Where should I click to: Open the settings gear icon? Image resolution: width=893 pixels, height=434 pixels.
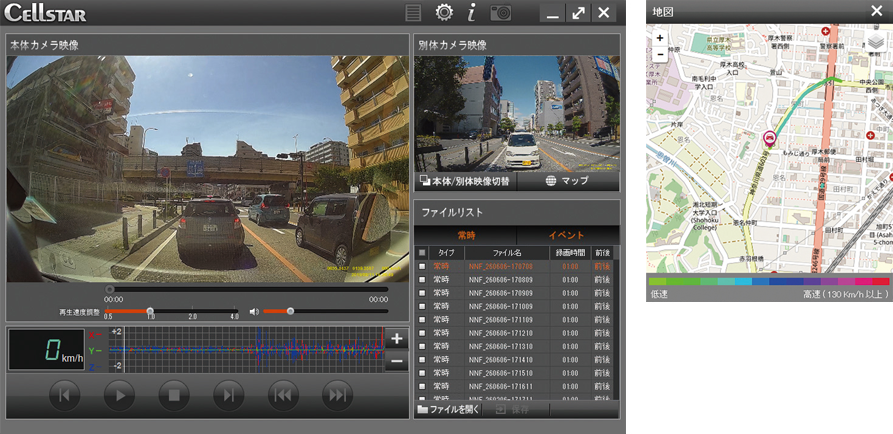click(444, 13)
